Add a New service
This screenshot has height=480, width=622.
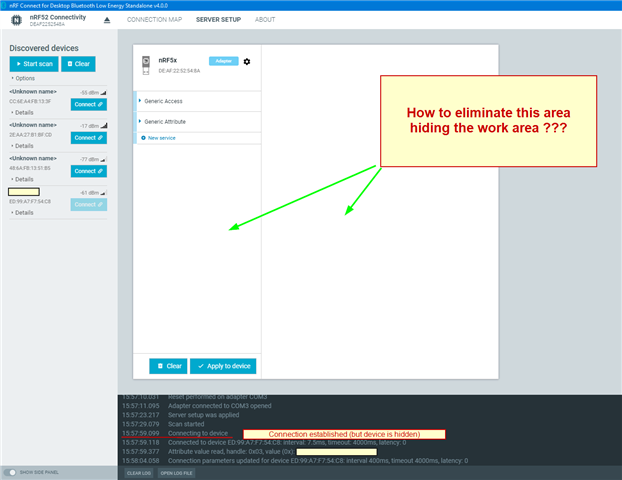[161, 138]
